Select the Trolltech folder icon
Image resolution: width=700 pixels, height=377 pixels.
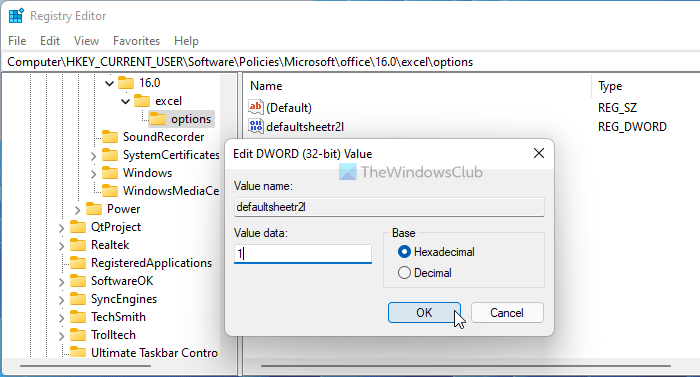(78, 335)
